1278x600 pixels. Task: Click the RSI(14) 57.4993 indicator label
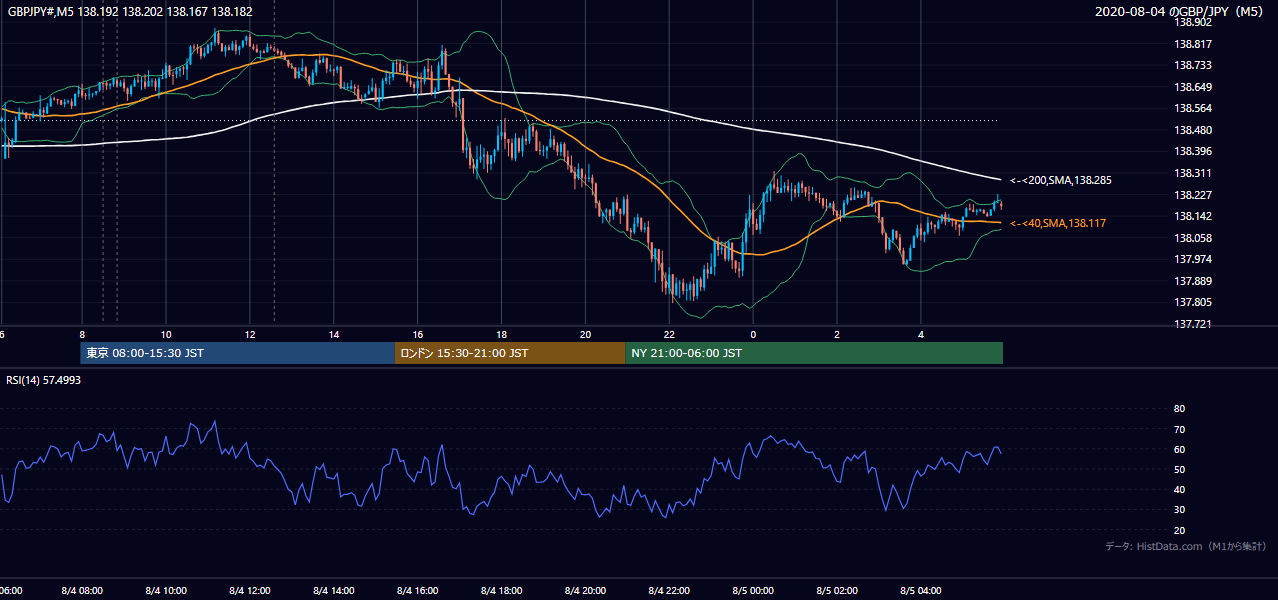(44, 380)
